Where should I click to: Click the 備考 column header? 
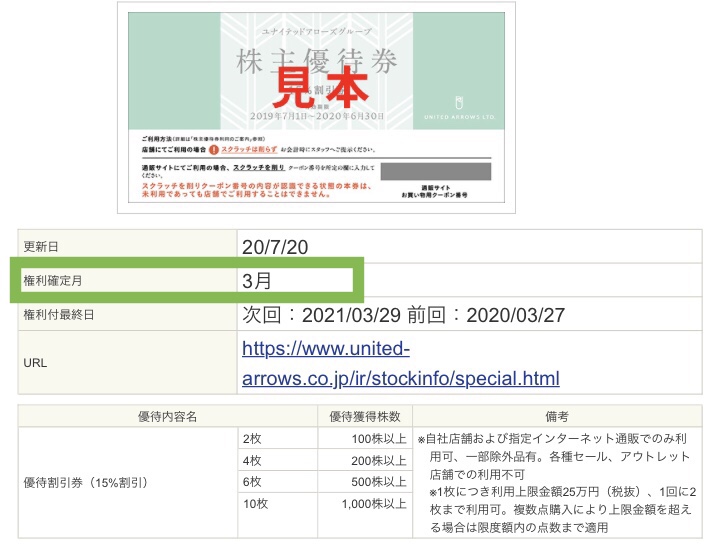557,416
